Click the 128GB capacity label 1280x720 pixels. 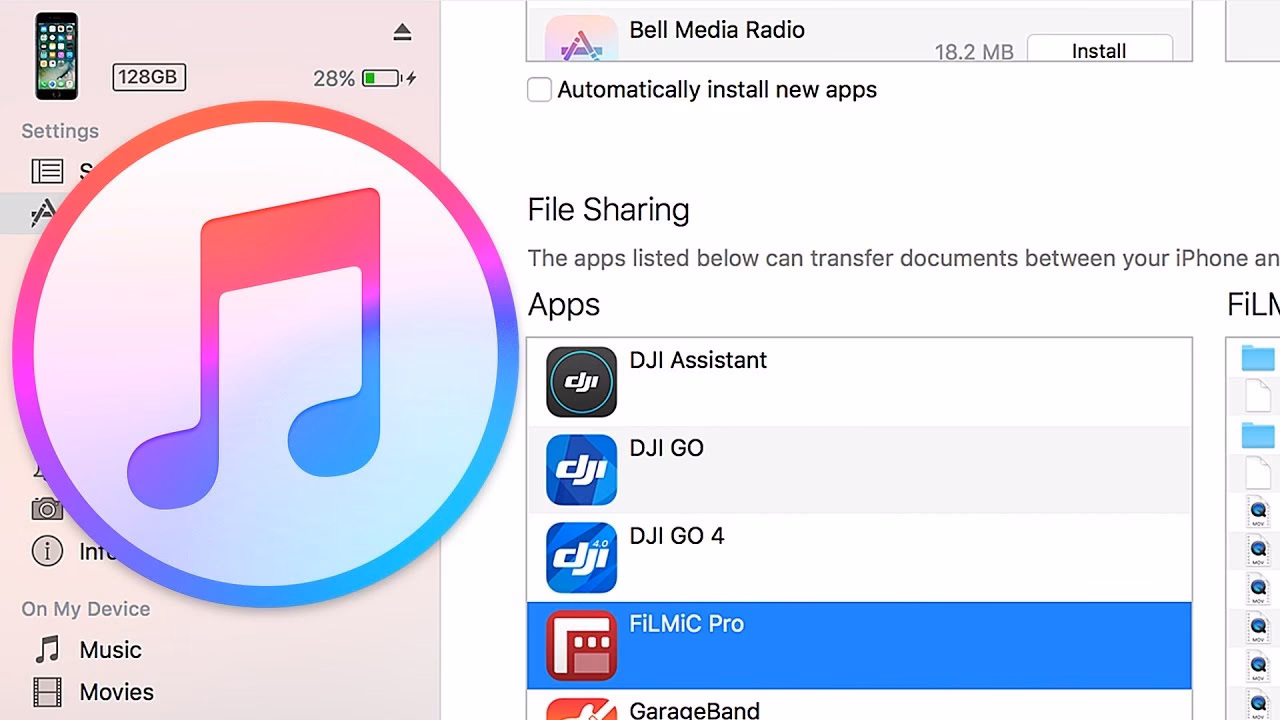point(148,77)
